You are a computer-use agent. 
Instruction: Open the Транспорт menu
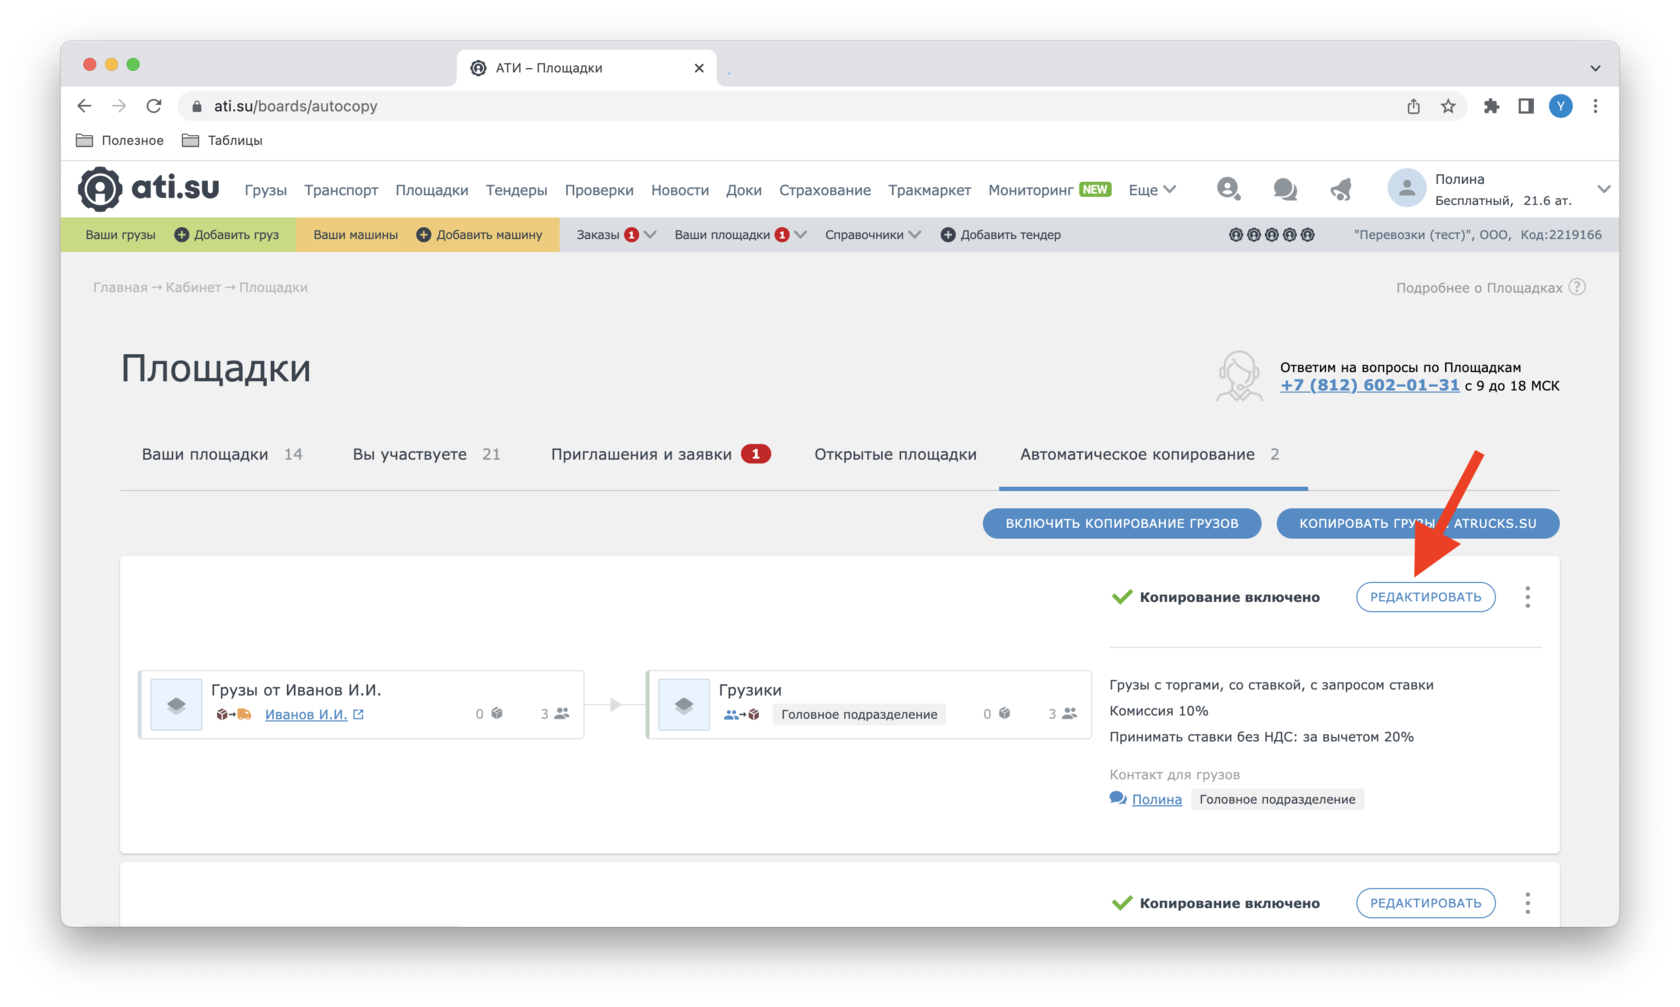coord(341,190)
